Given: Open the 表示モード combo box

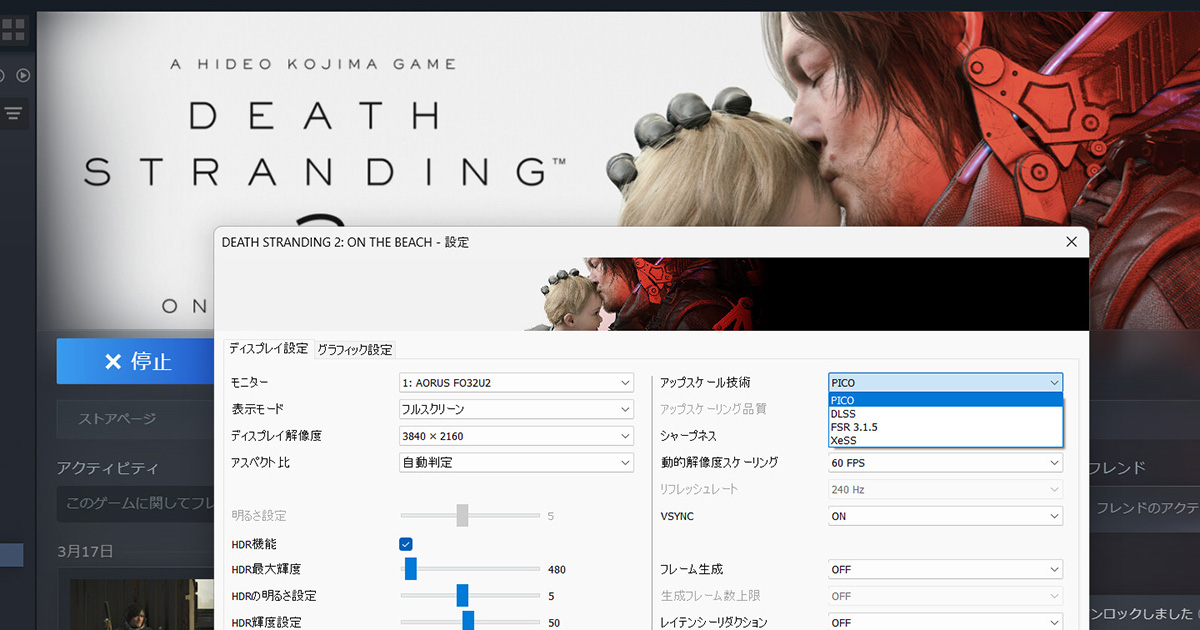Looking at the screenshot, I should [516, 409].
